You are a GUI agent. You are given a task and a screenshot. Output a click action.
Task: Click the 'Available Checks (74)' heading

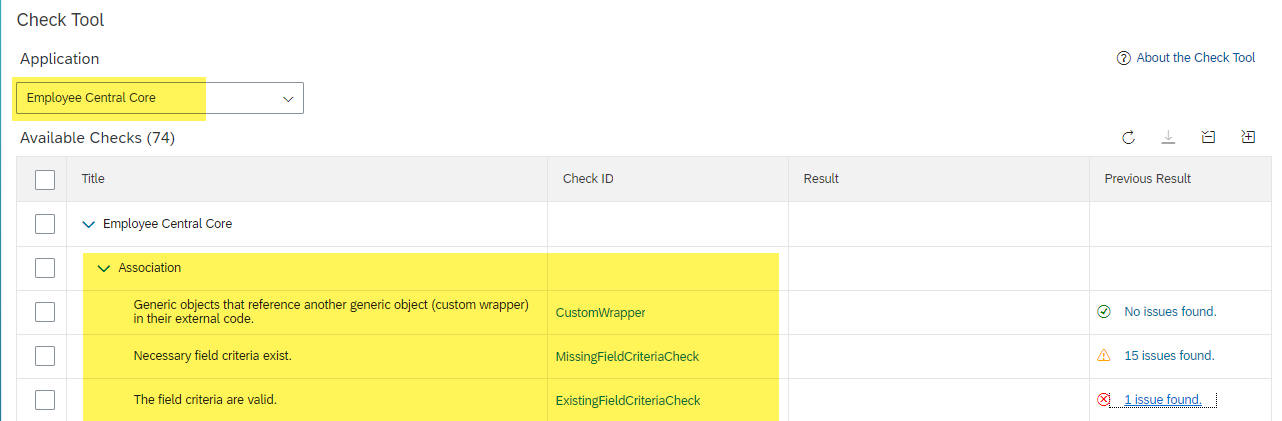coord(97,138)
